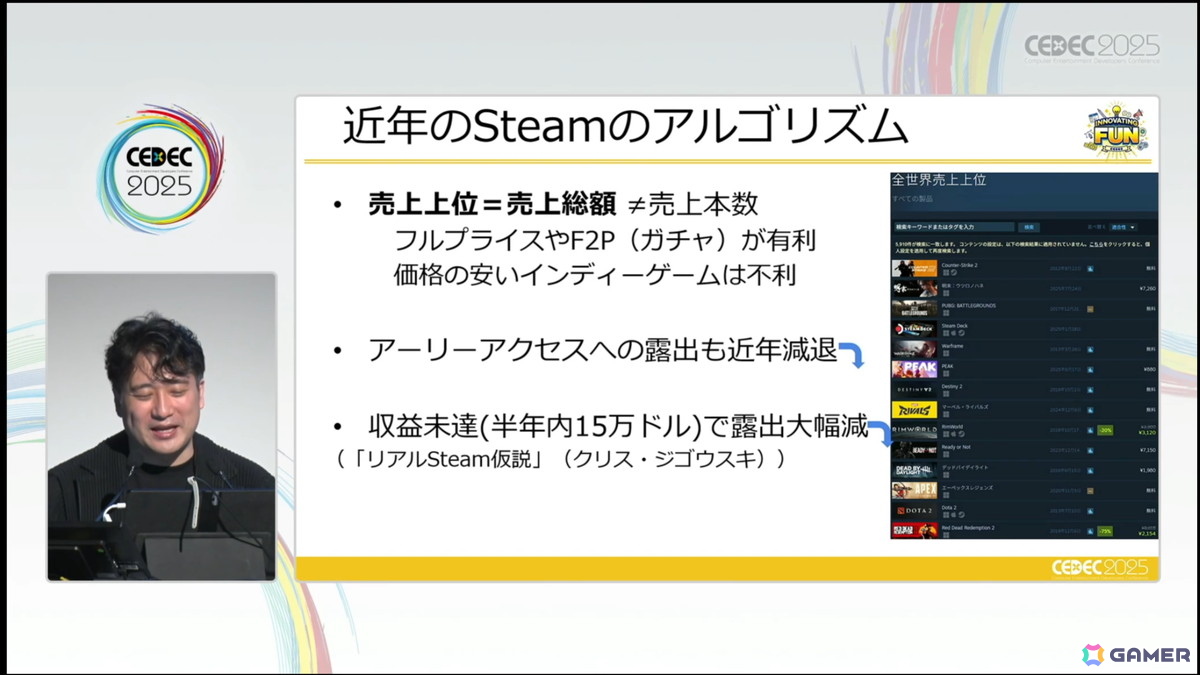This screenshot has height=675, width=1200.
Task: Click the こちら link in the notice
Action: click(1096, 245)
